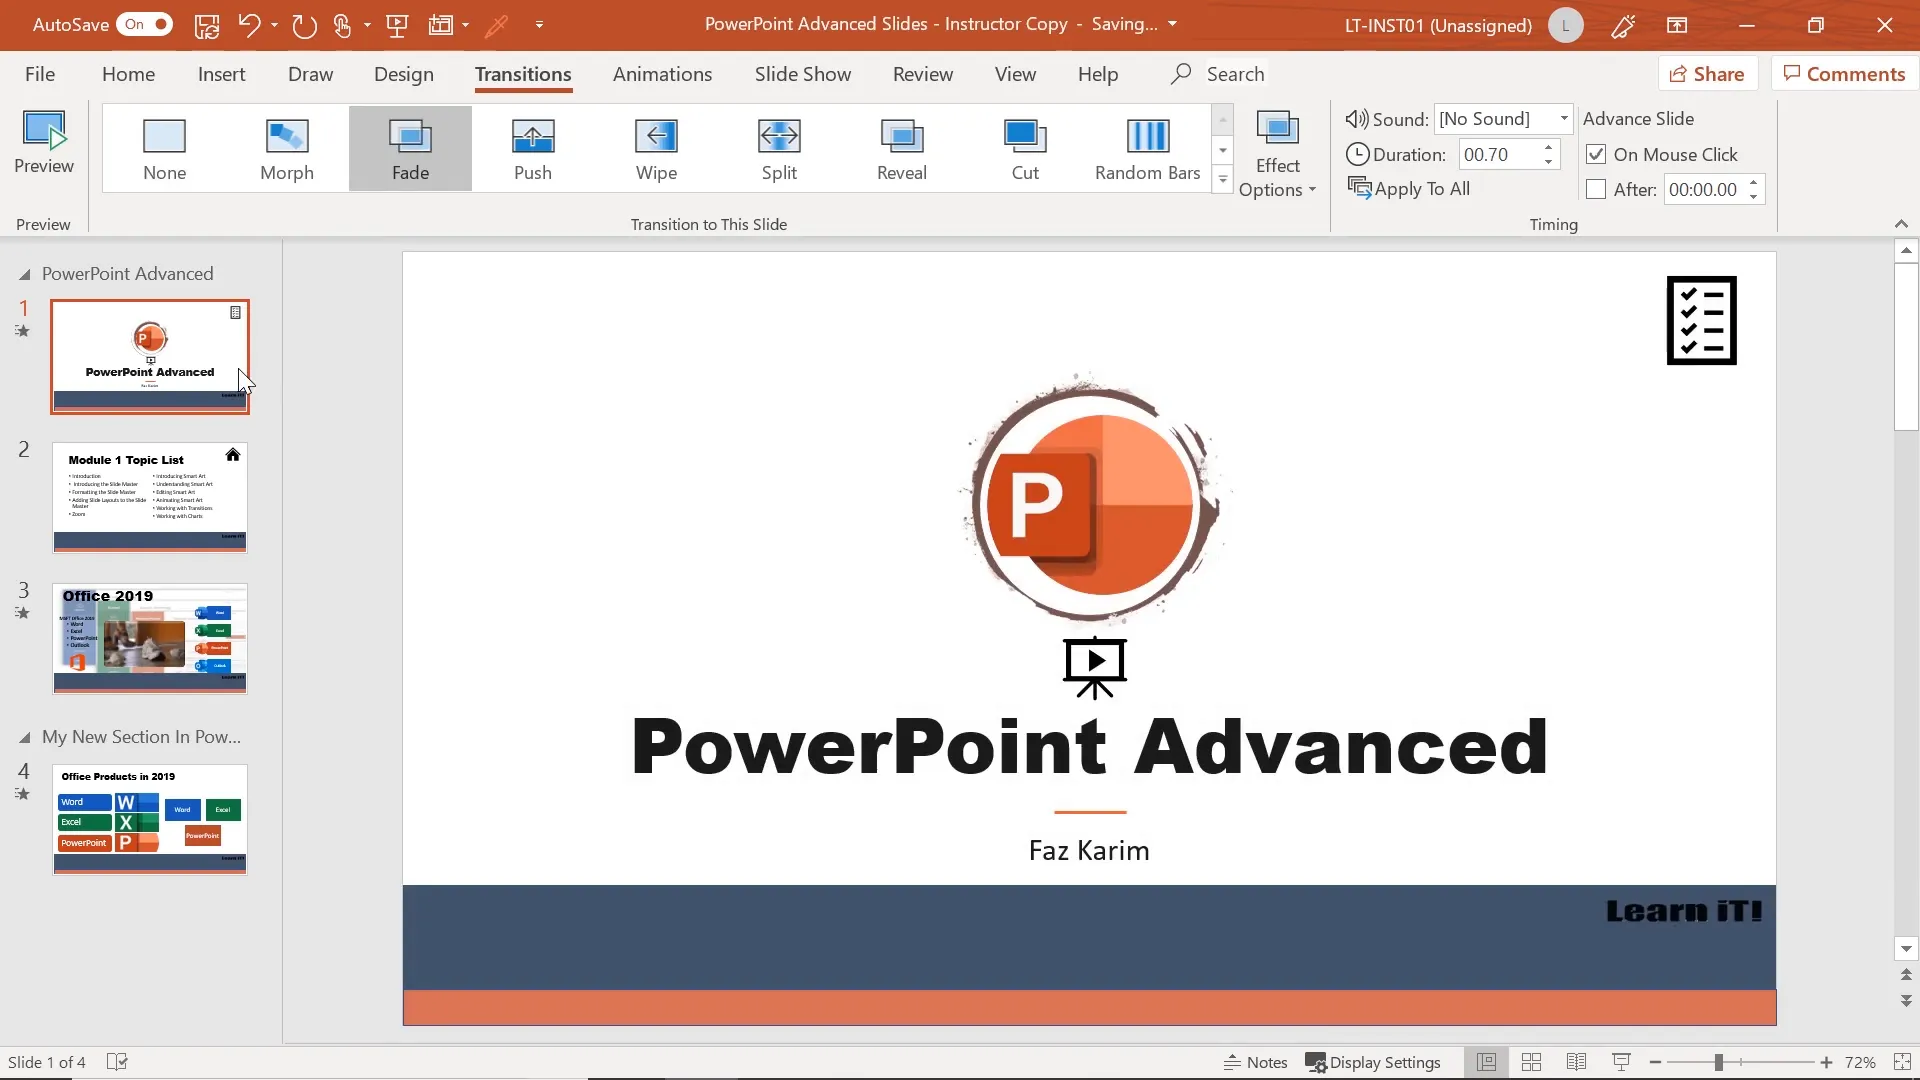This screenshot has height=1080, width=1920.
Task: Collapse the PowerPoint Advanced section
Action: 25,274
